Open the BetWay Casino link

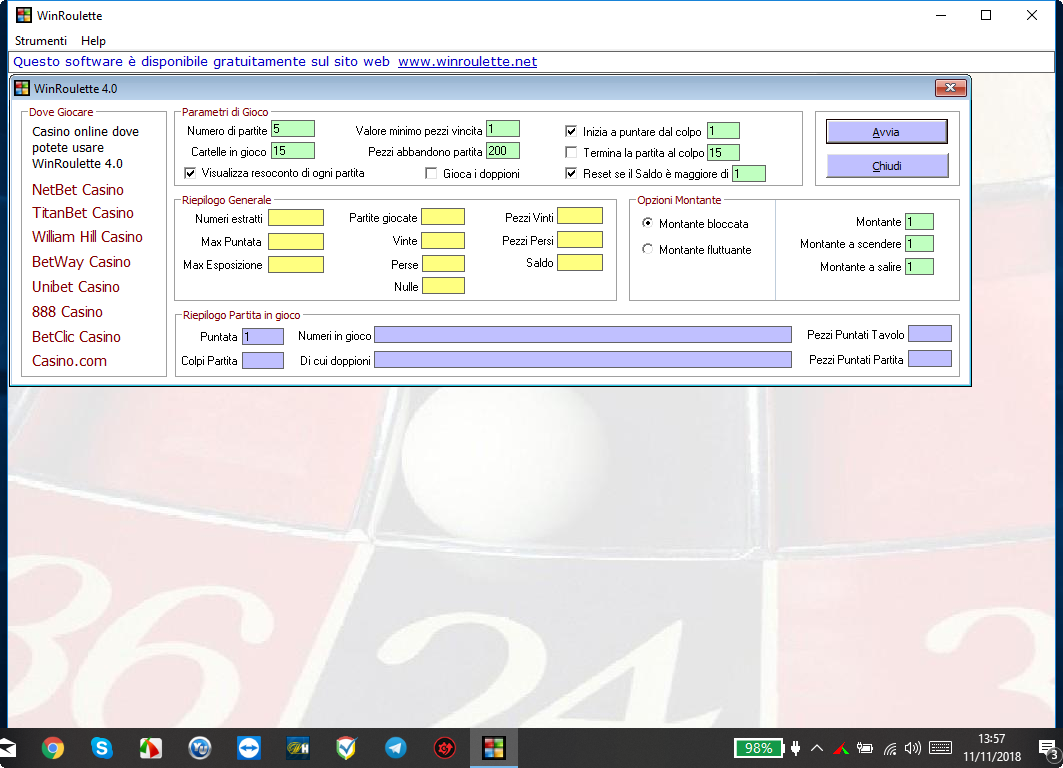[x=81, y=262]
